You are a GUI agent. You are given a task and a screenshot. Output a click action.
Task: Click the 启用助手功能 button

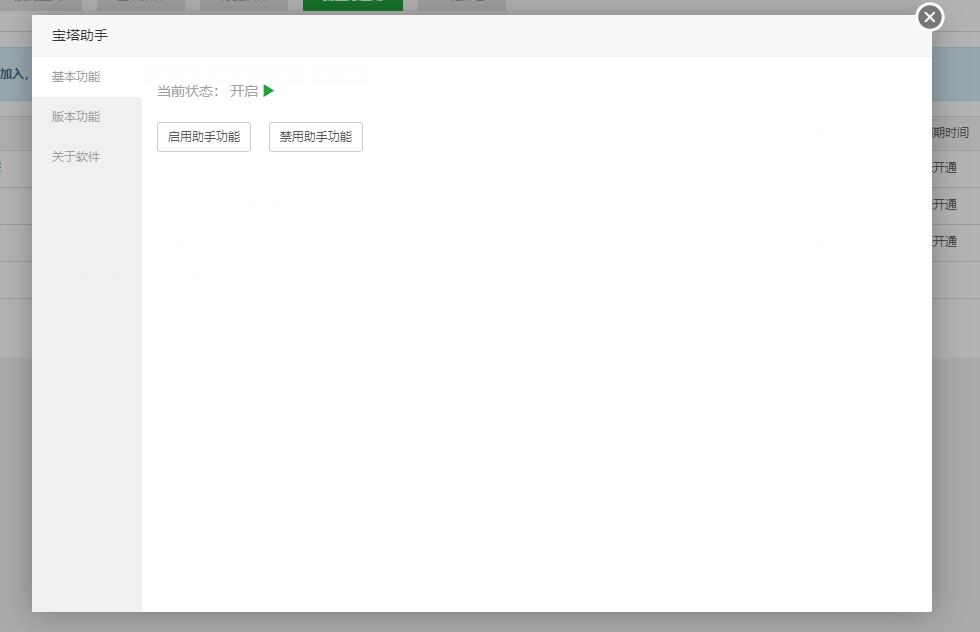tap(204, 137)
